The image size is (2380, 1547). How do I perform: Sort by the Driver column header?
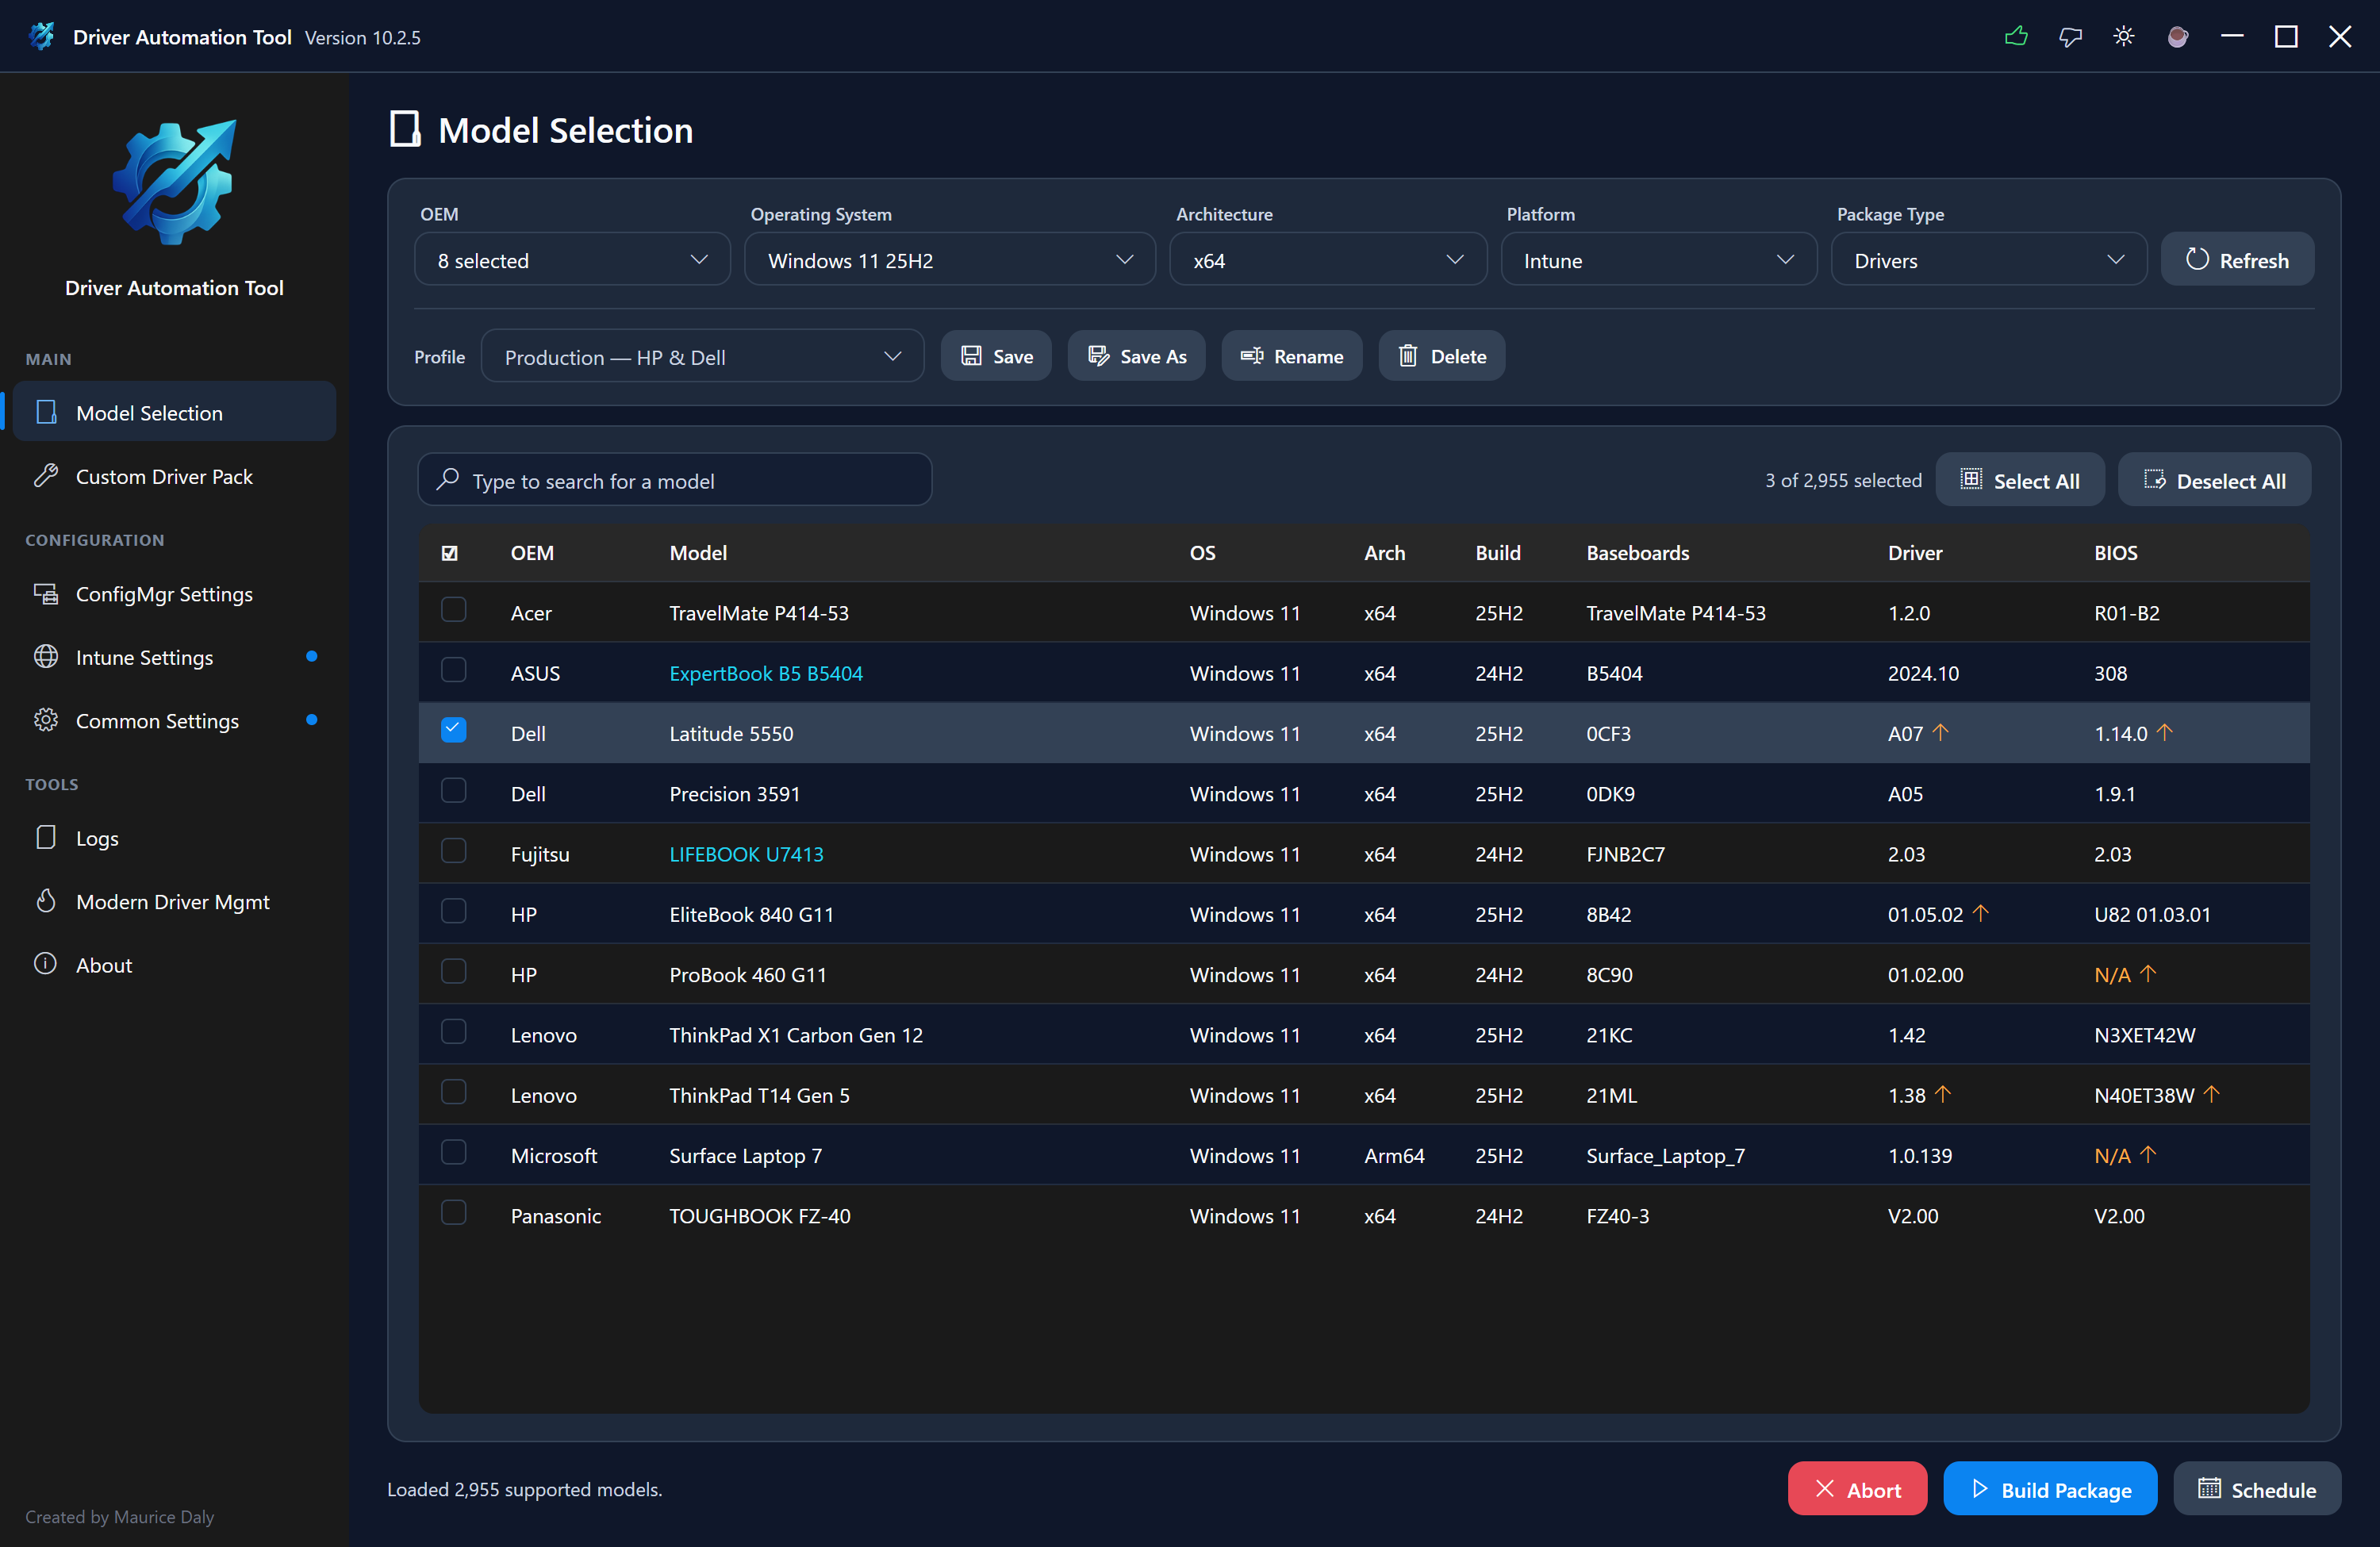(x=1915, y=553)
